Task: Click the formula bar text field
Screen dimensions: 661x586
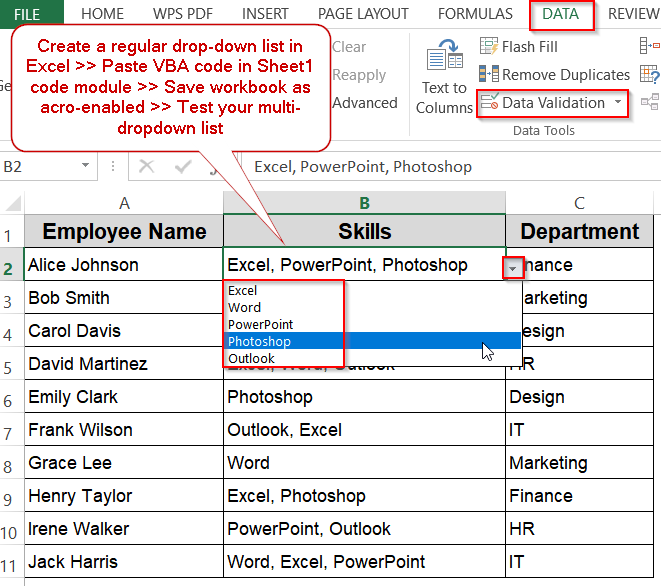Action: [x=450, y=166]
